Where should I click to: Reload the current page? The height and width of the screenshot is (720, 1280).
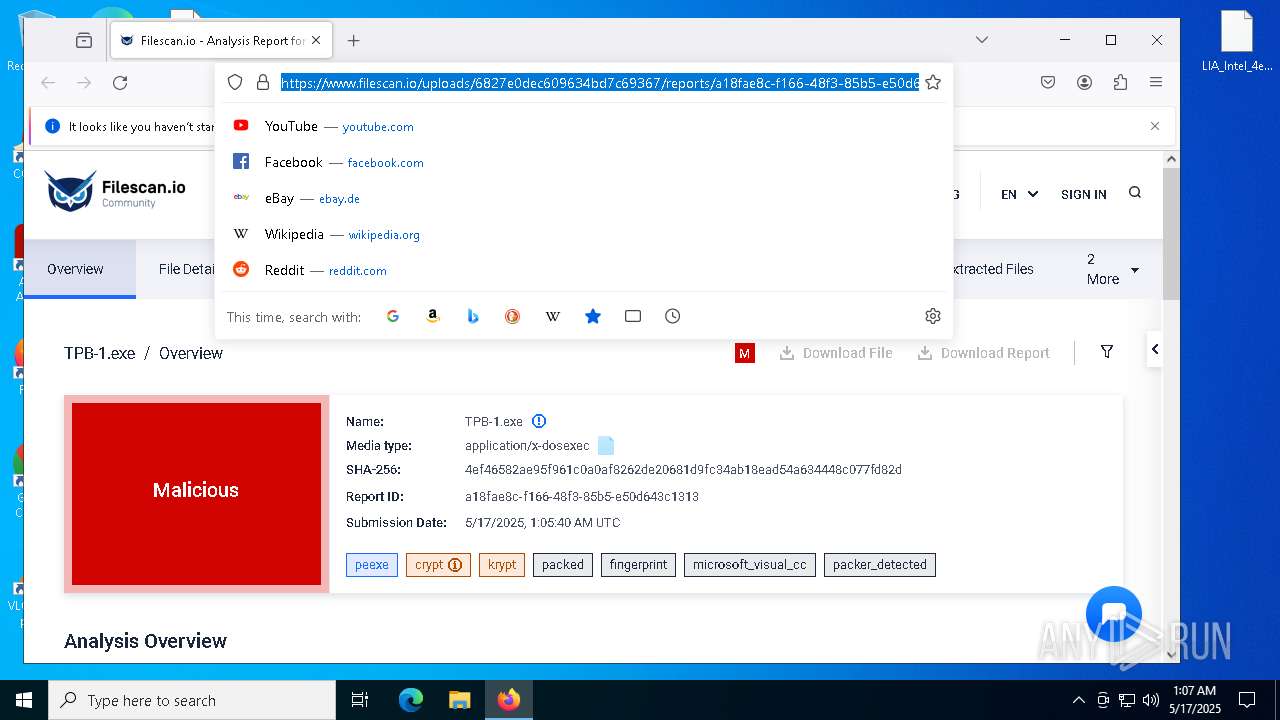tap(120, 83)
